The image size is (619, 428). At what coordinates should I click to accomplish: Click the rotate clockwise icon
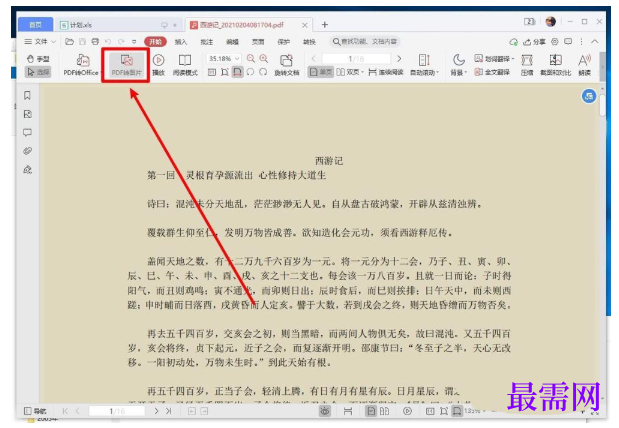pyautogui.click(x=263, y=72)
